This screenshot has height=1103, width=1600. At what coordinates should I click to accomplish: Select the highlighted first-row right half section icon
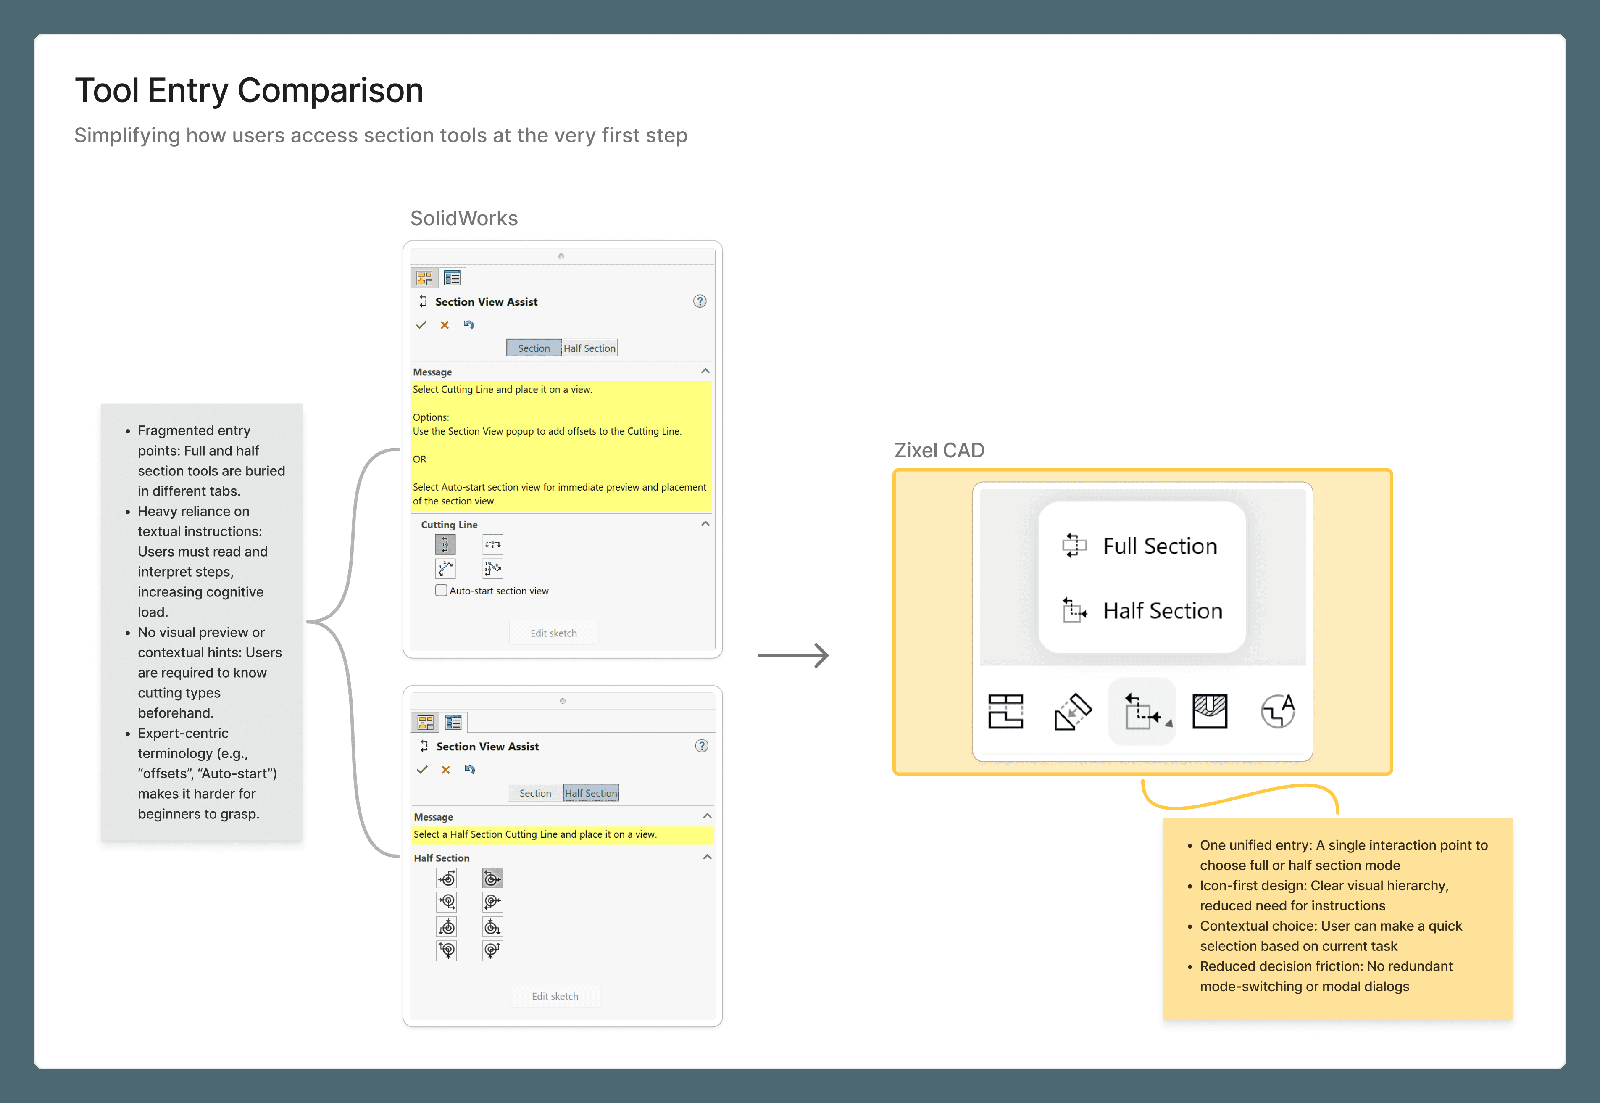tap(492, 878)
